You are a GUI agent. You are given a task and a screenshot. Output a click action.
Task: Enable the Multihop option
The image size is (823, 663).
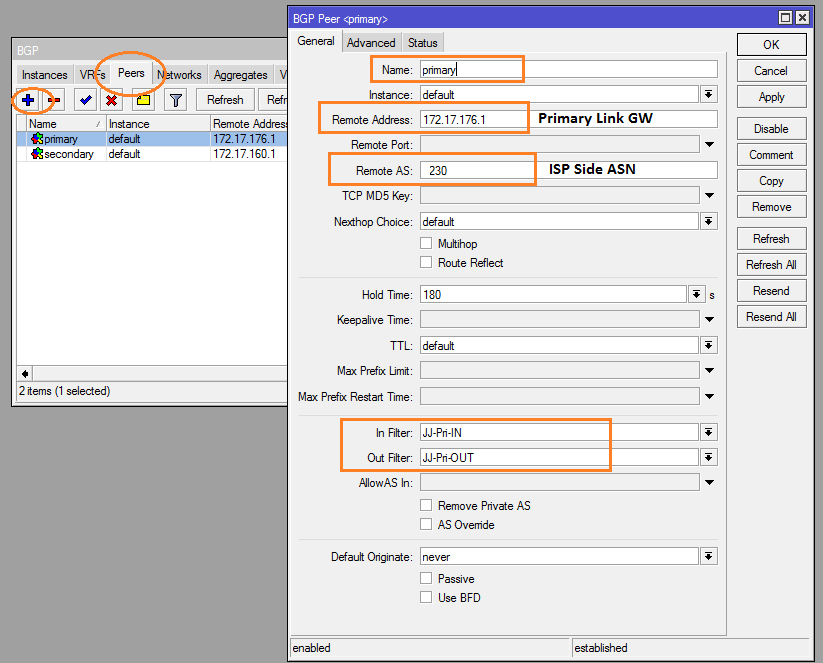426,243
